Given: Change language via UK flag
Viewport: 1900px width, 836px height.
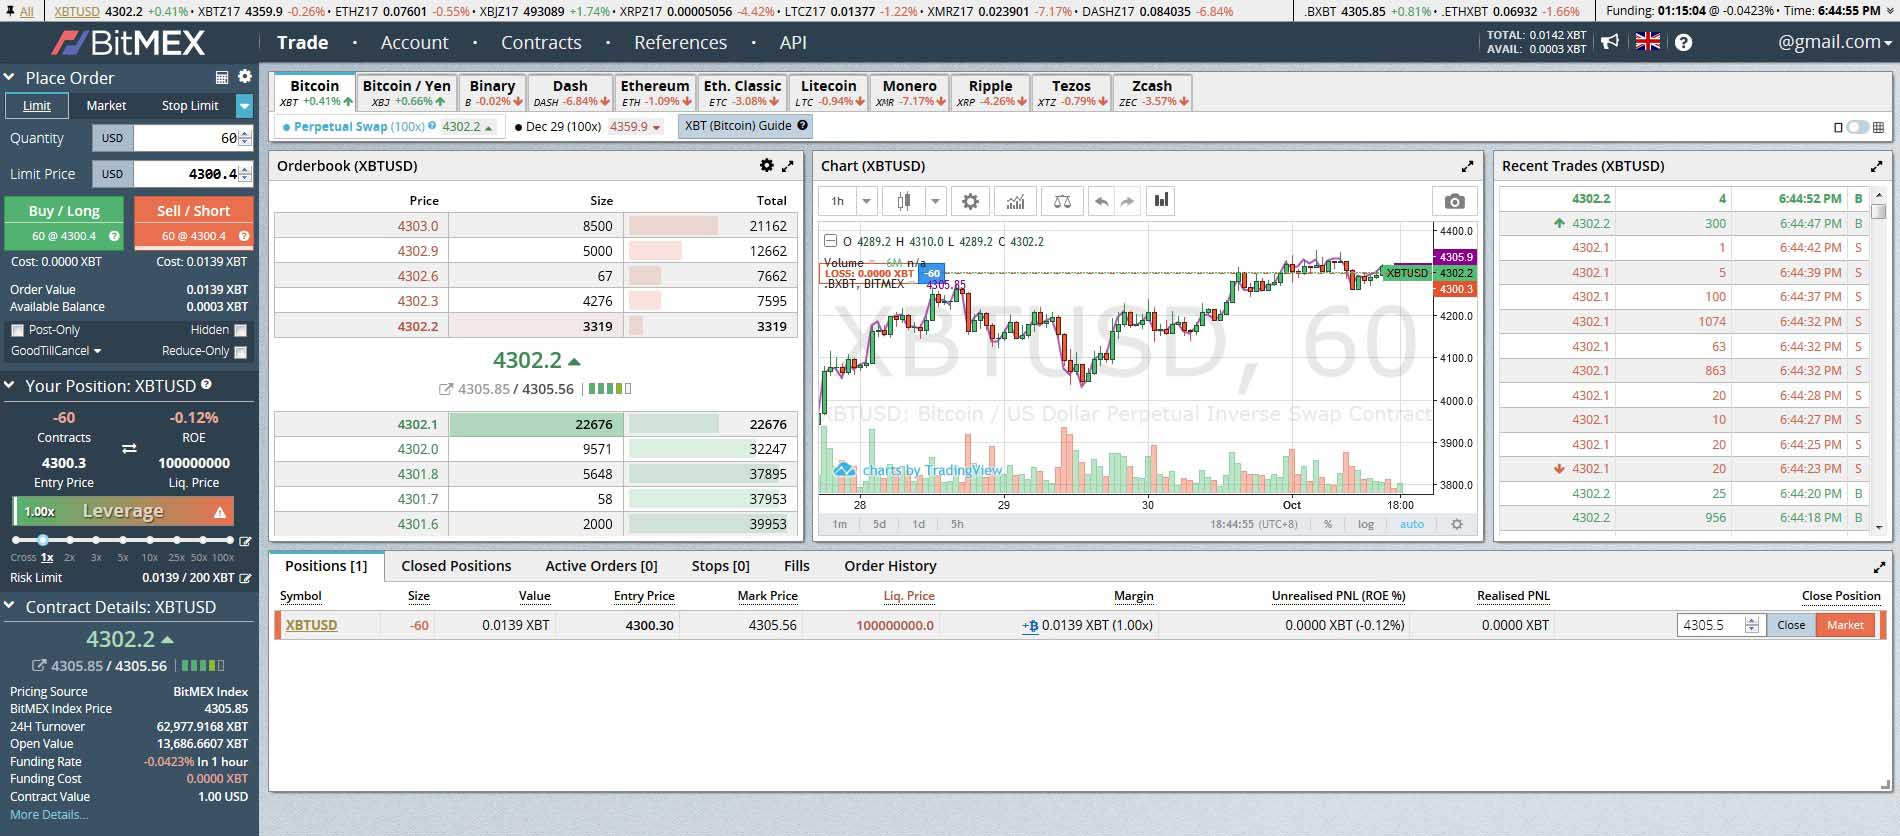Looking at the screenshot, I should pos(1647,42).
